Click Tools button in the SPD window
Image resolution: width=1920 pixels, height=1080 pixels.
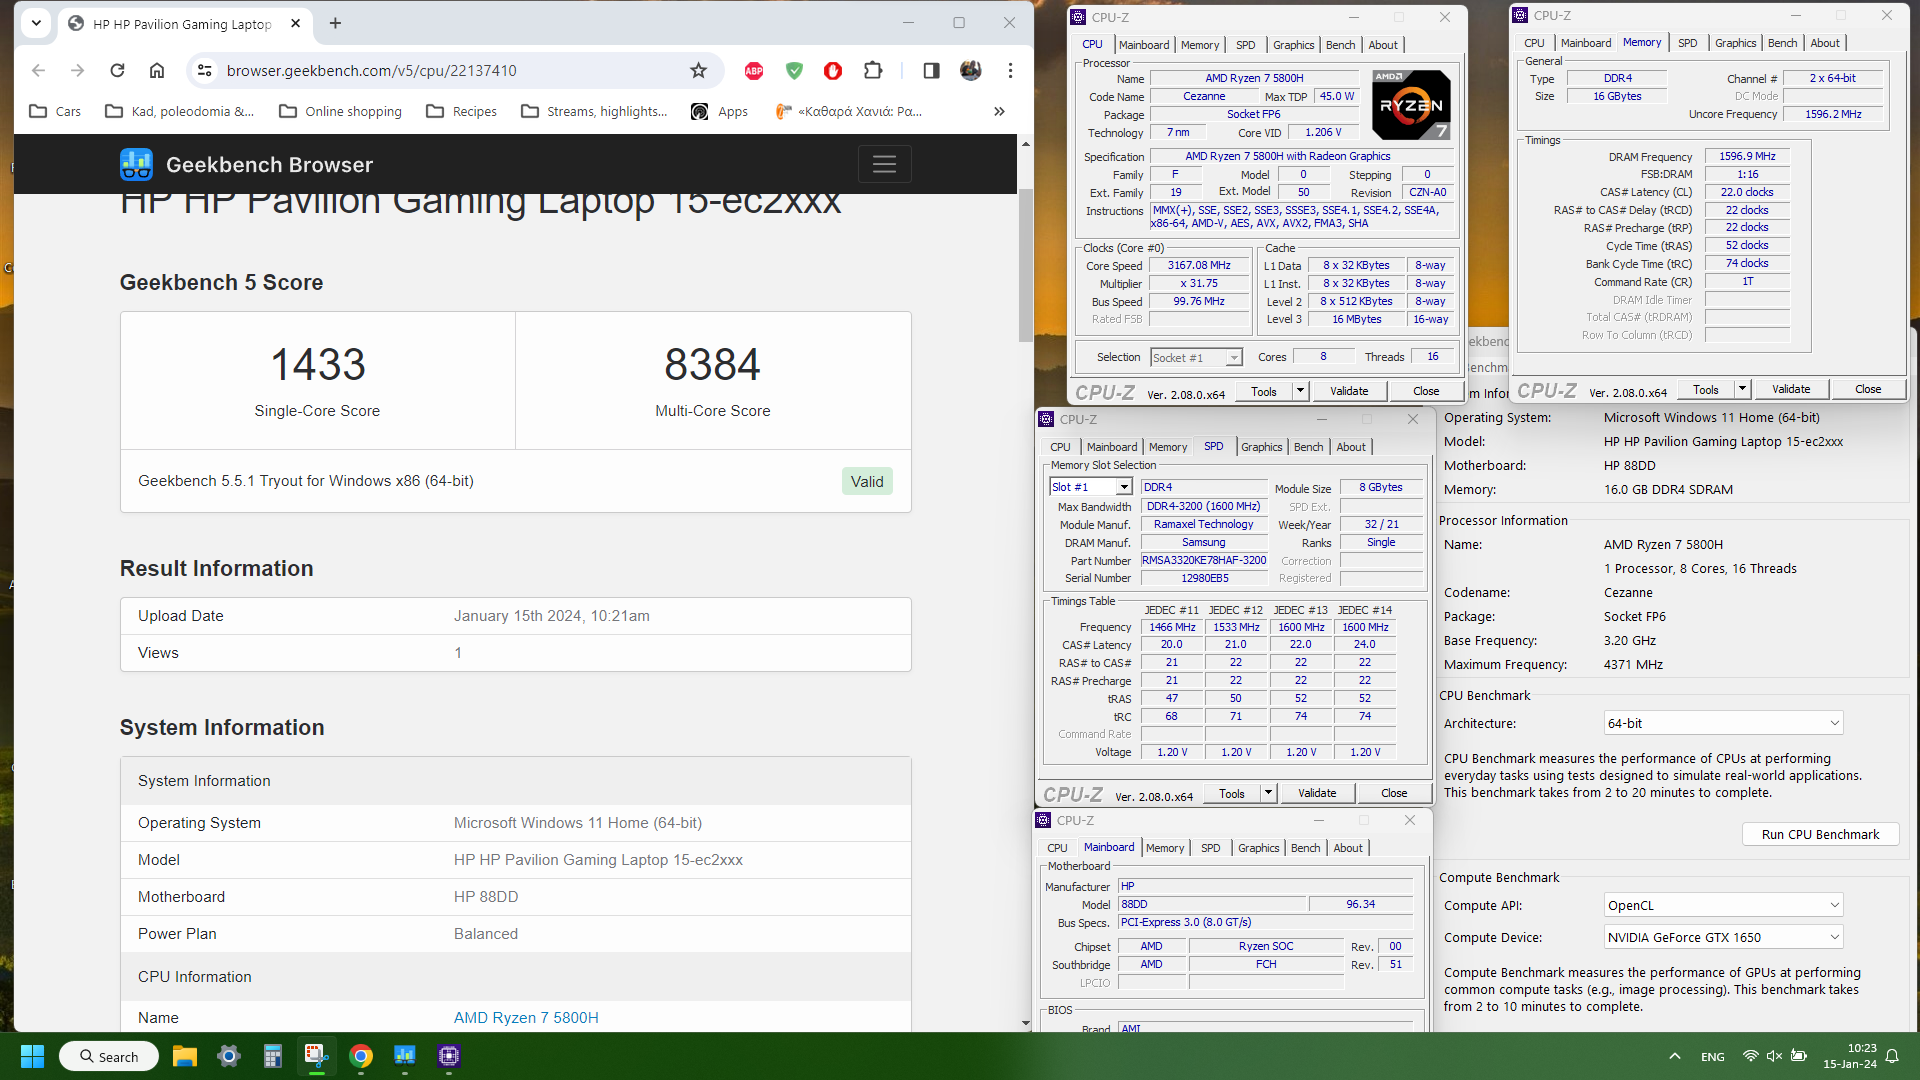[1231, 793]
